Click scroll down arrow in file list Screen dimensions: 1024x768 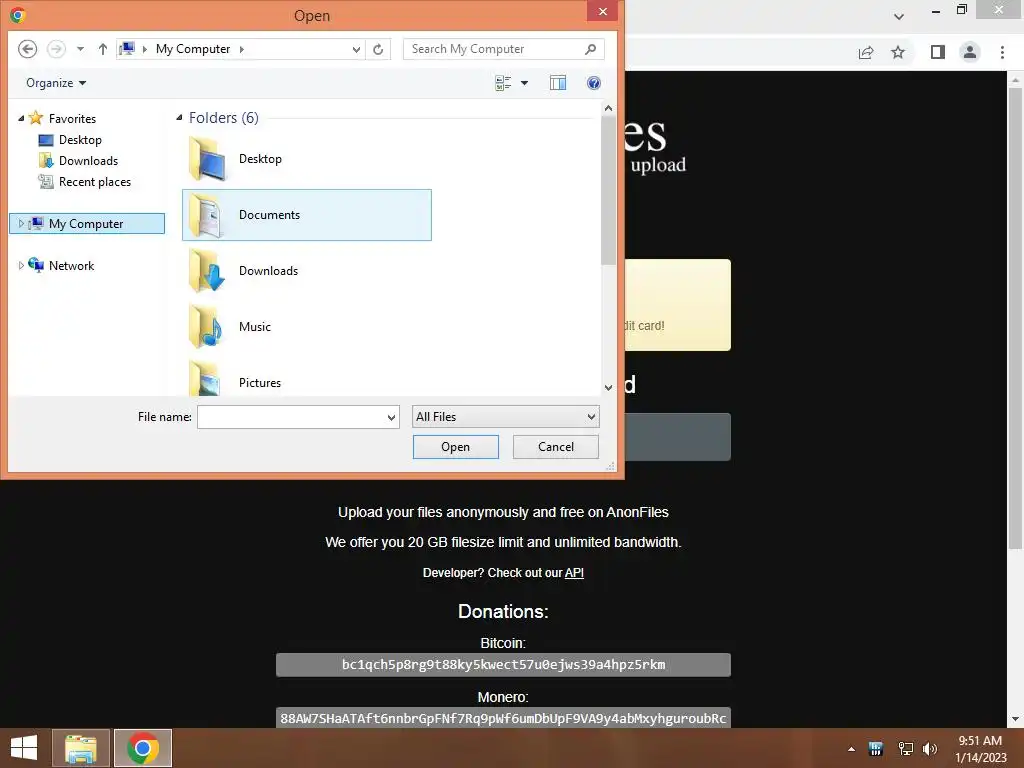click(608, 387)
